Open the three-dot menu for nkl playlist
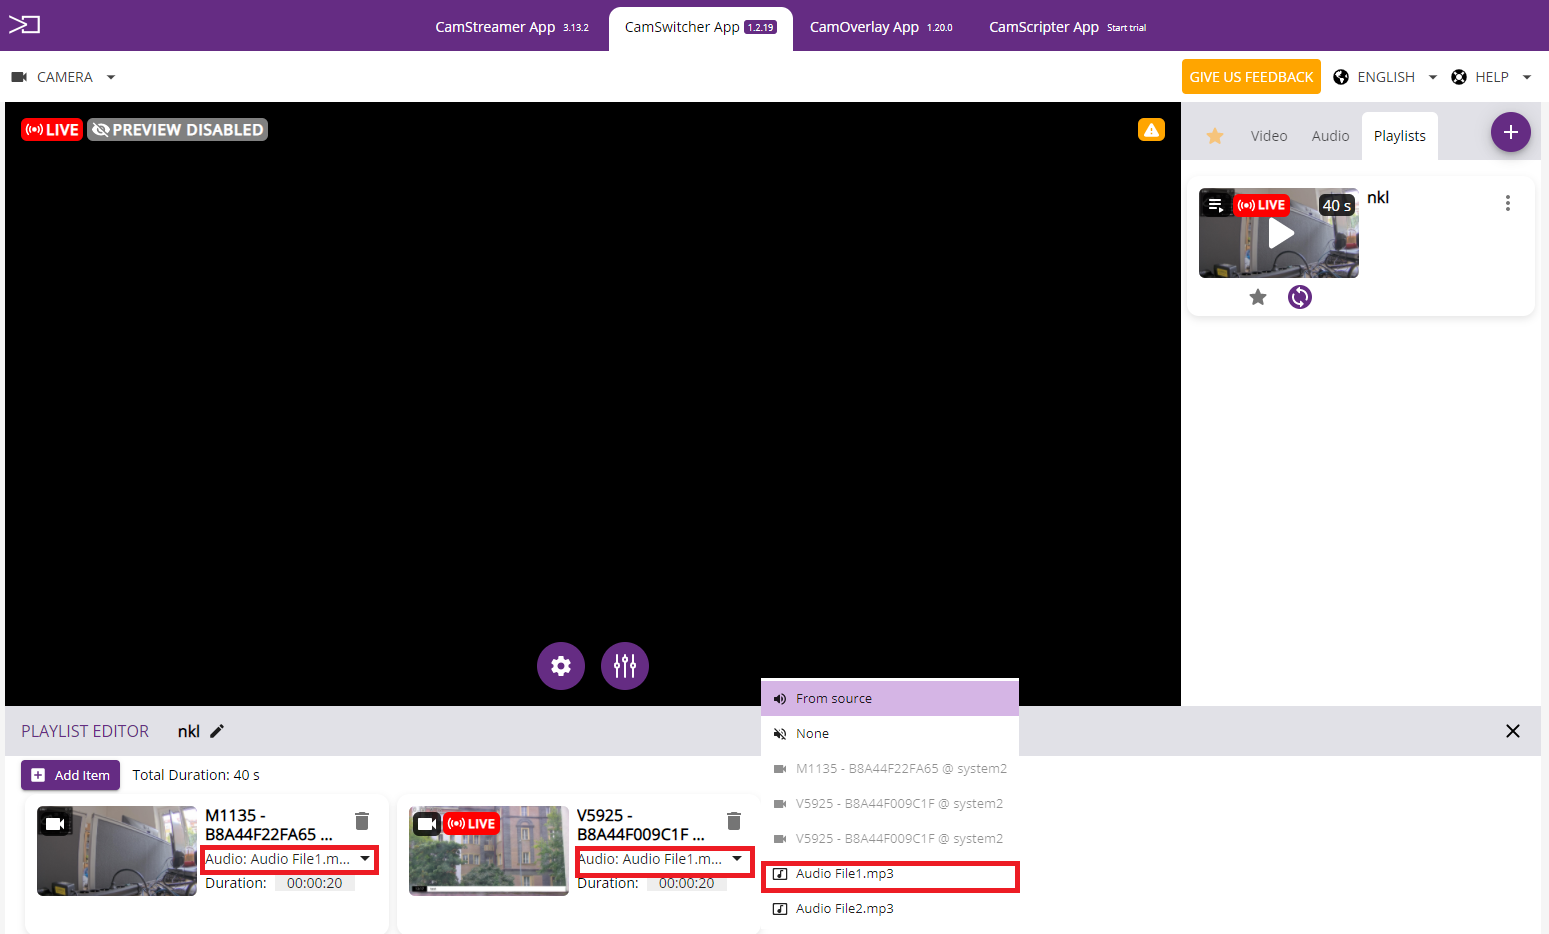 pyautogui.click(x=1507, y=203)
